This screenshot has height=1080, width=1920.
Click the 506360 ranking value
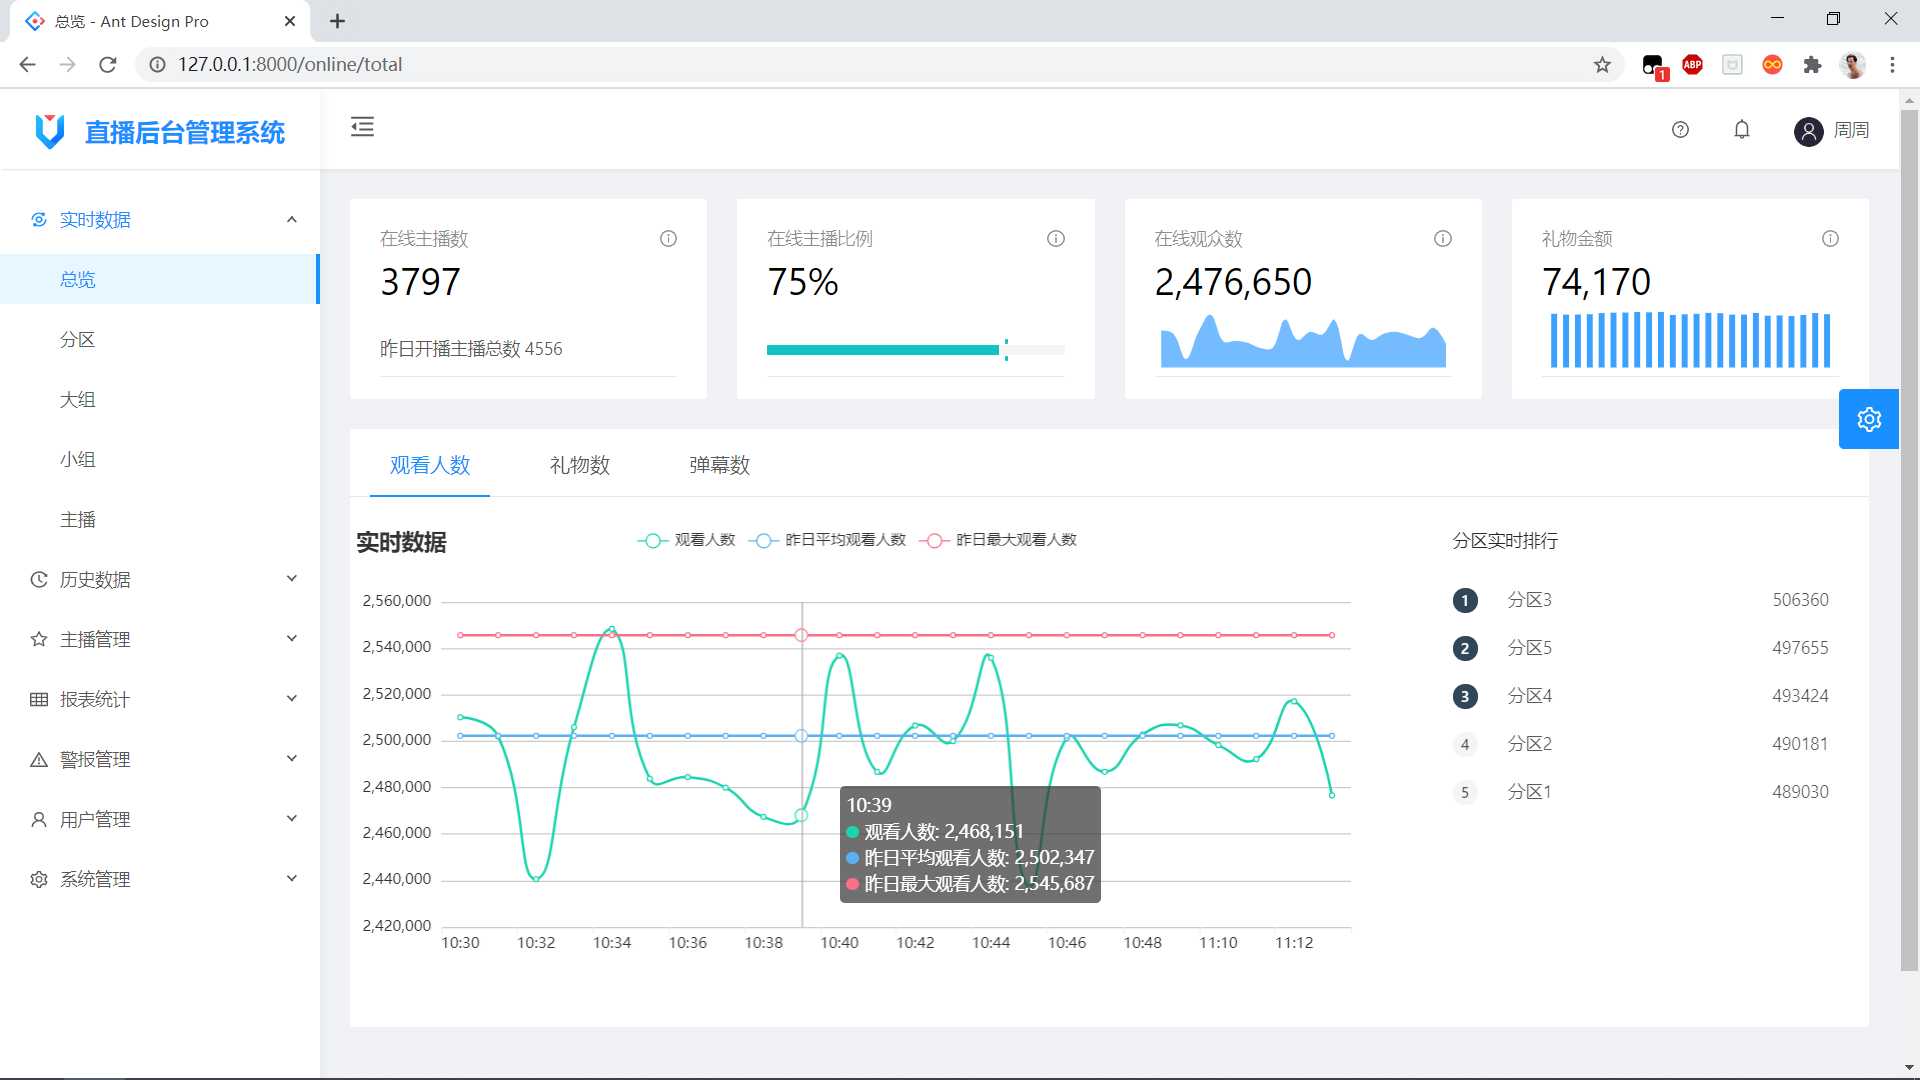(x=1800, y=600)
